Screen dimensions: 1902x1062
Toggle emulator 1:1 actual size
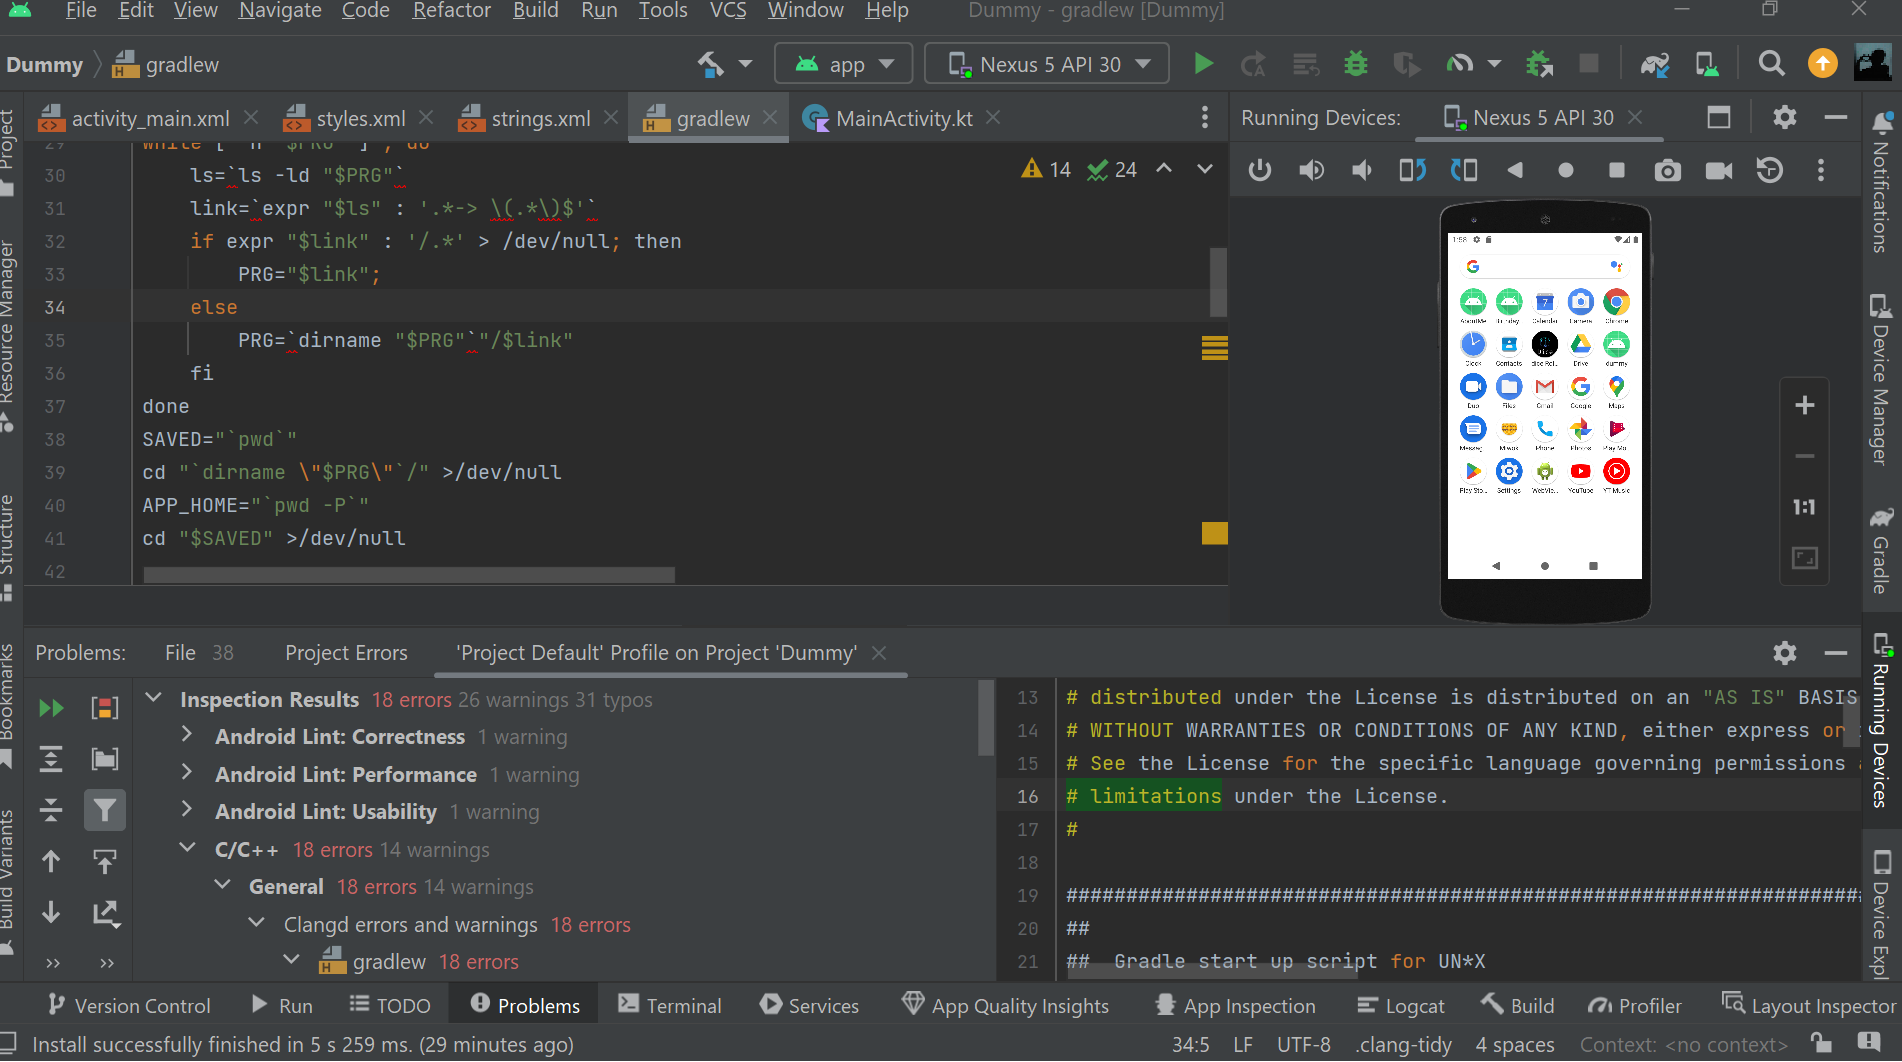click(1804, 508)
